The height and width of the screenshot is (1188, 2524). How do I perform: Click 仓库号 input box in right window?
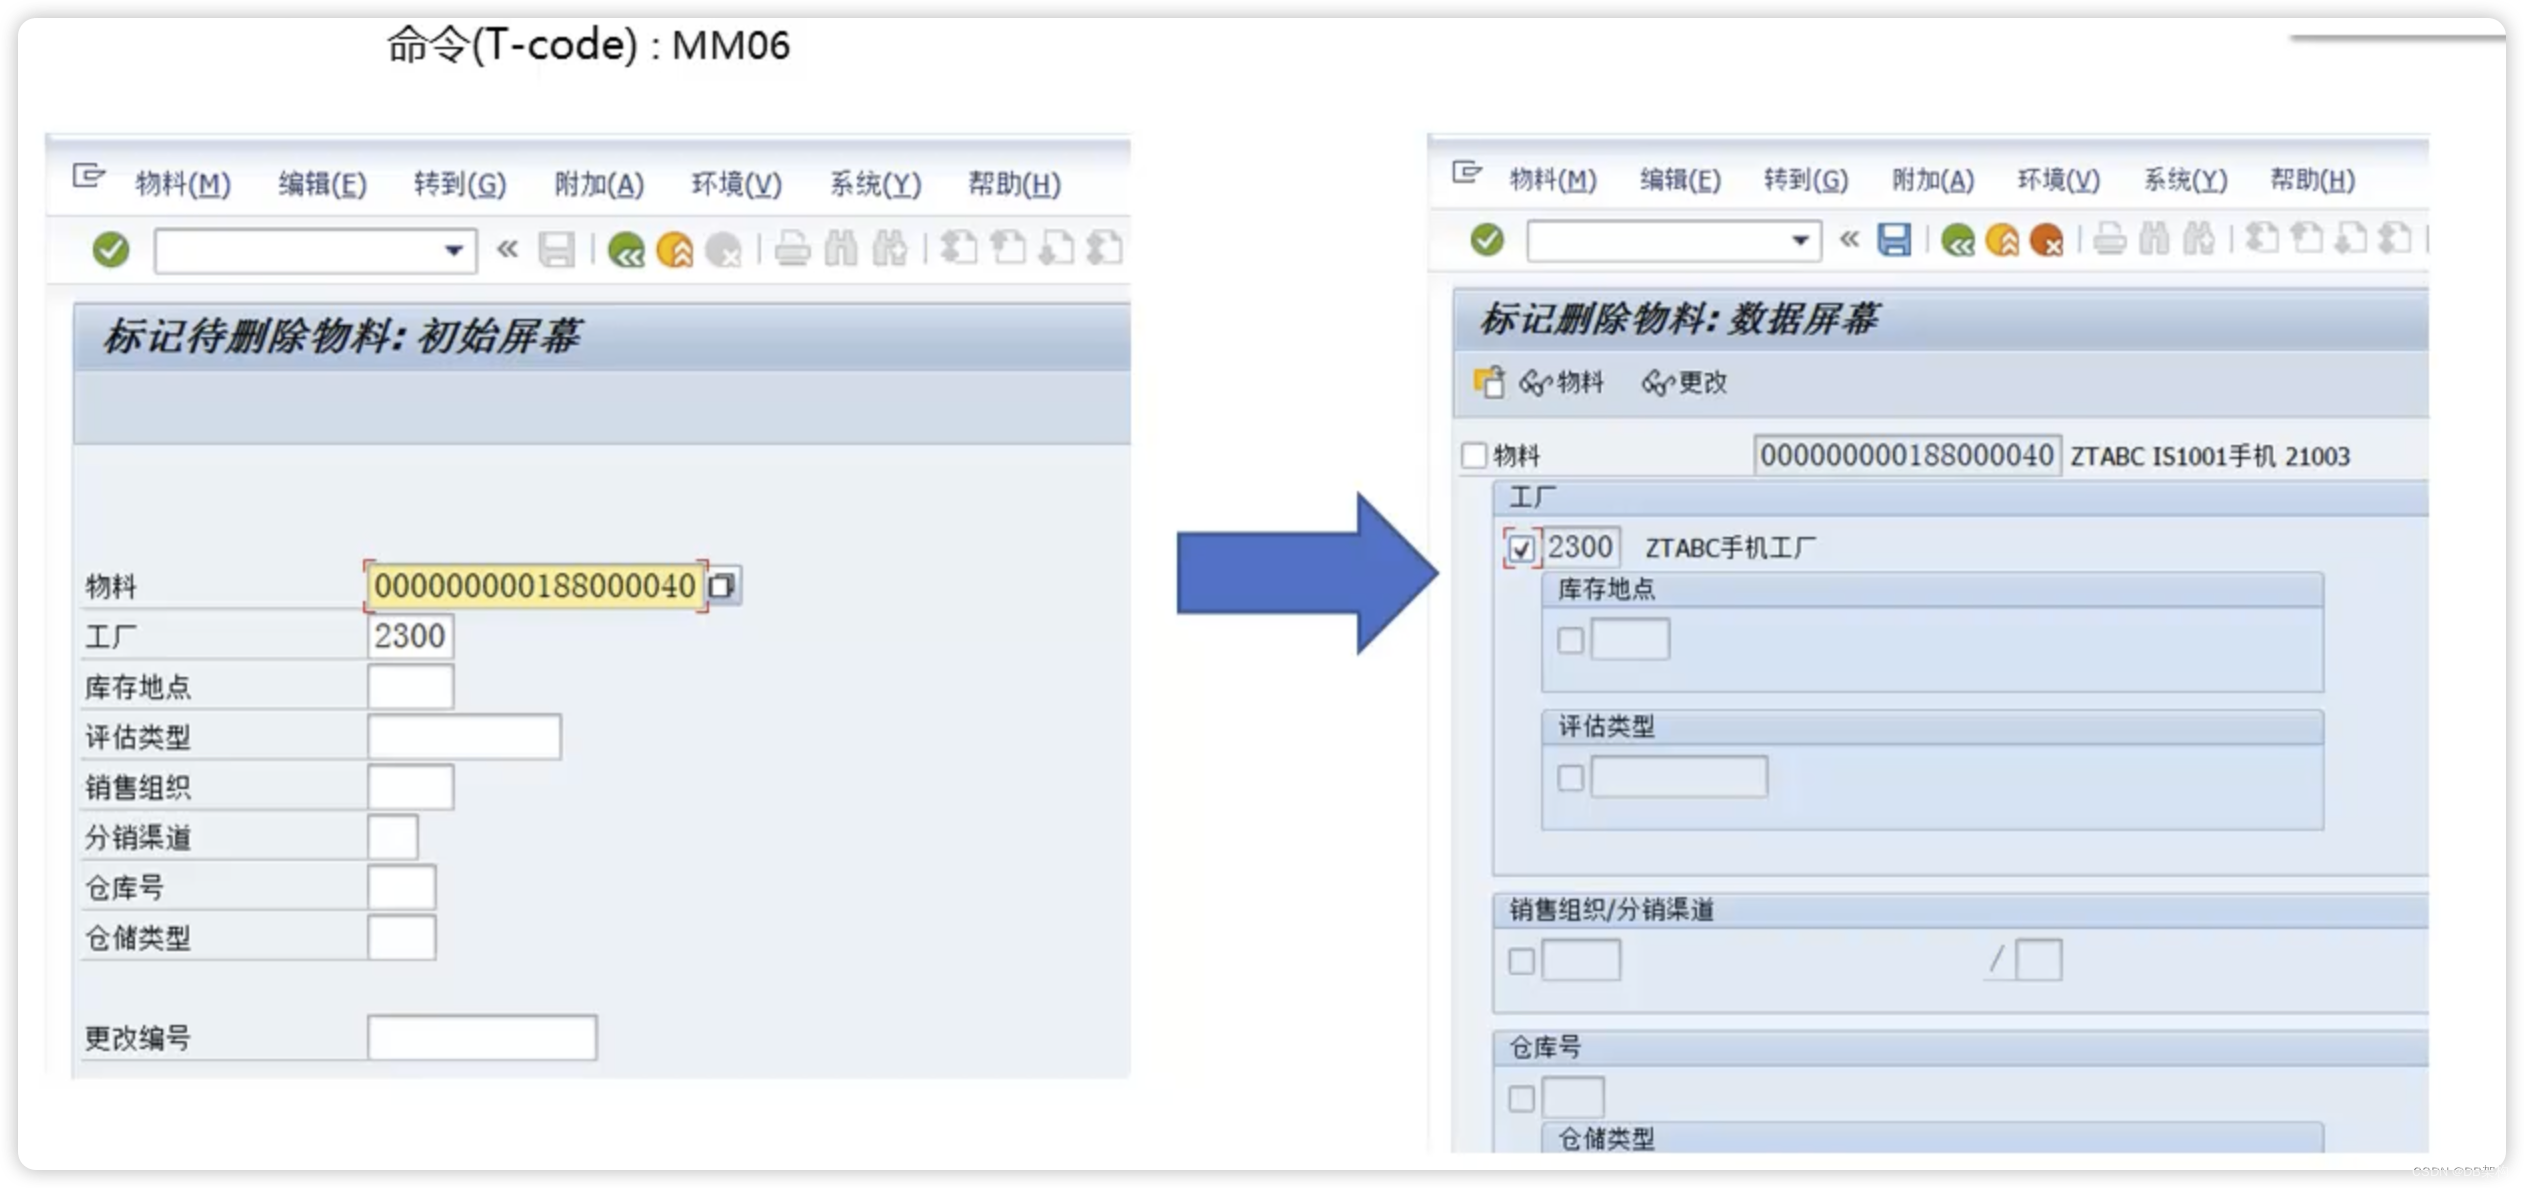click(1572, 1097)
